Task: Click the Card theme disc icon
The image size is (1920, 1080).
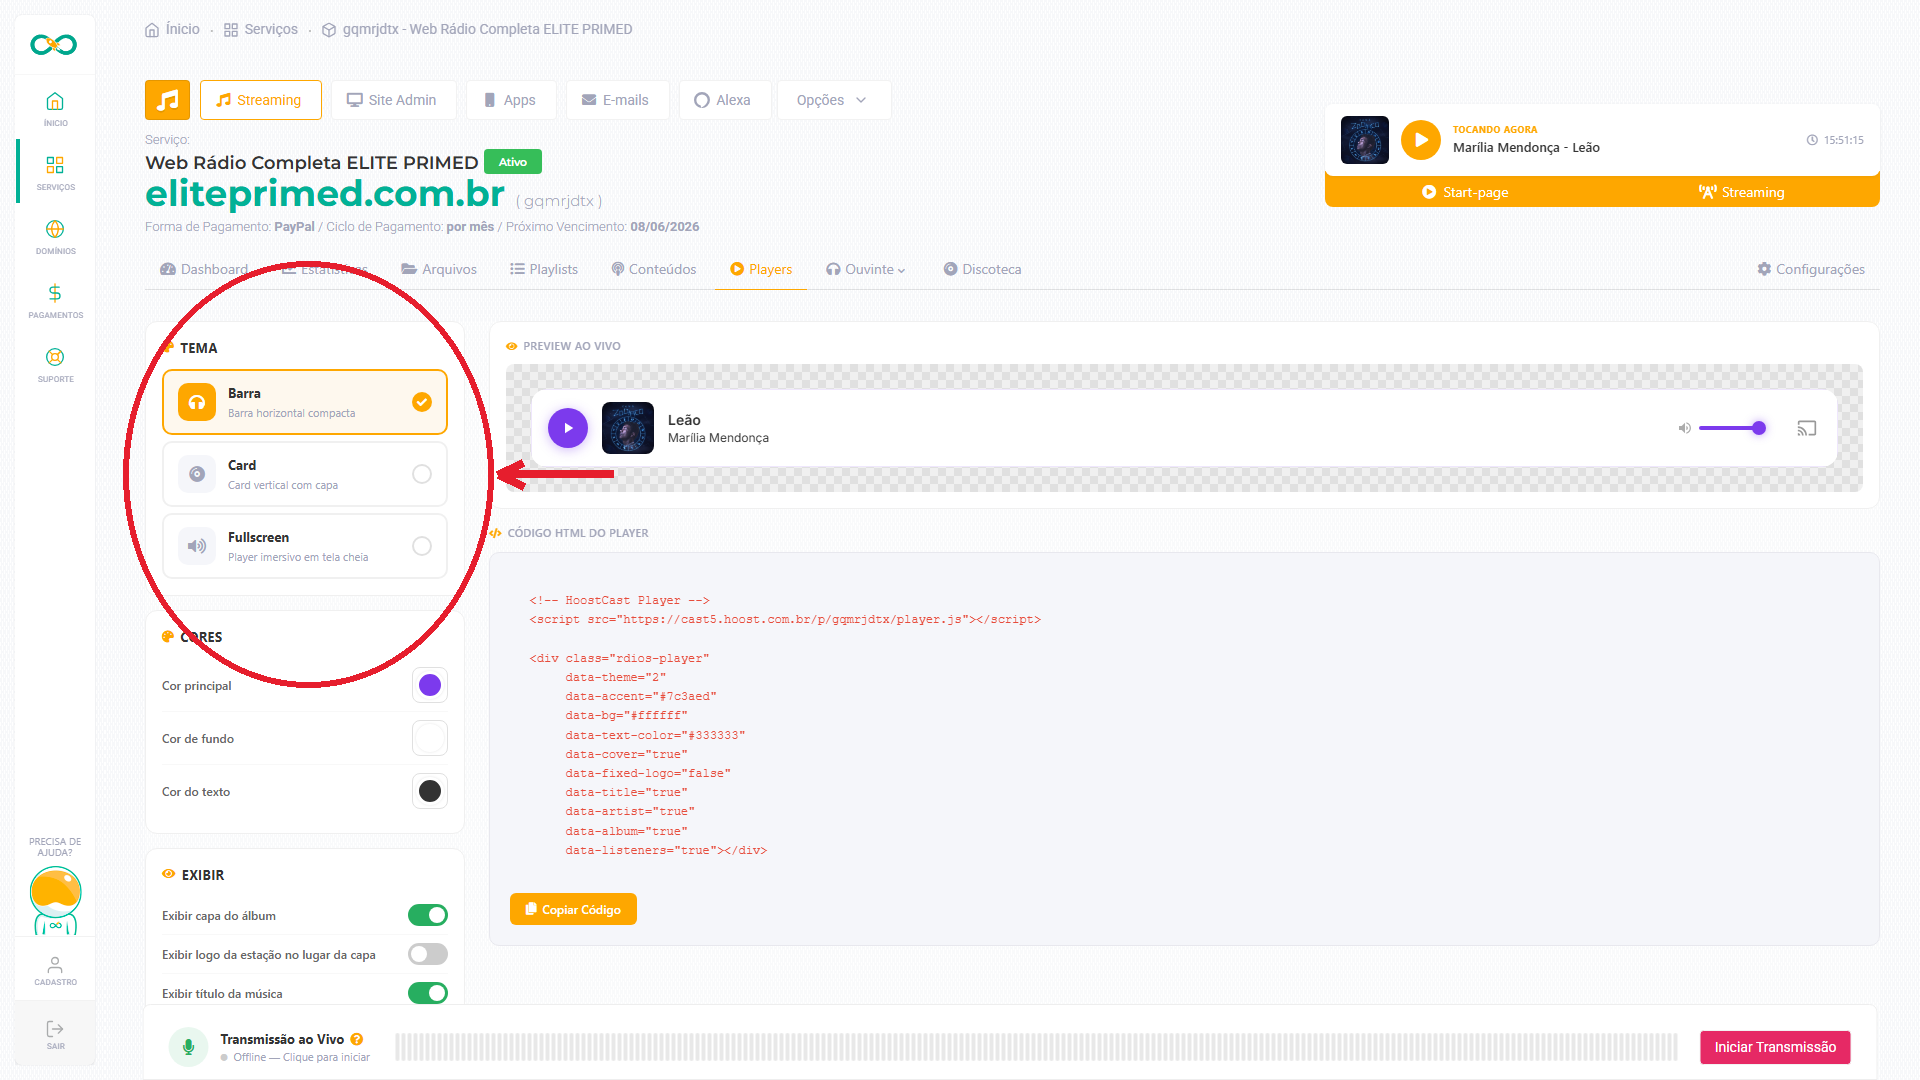Action: [197, 474]
